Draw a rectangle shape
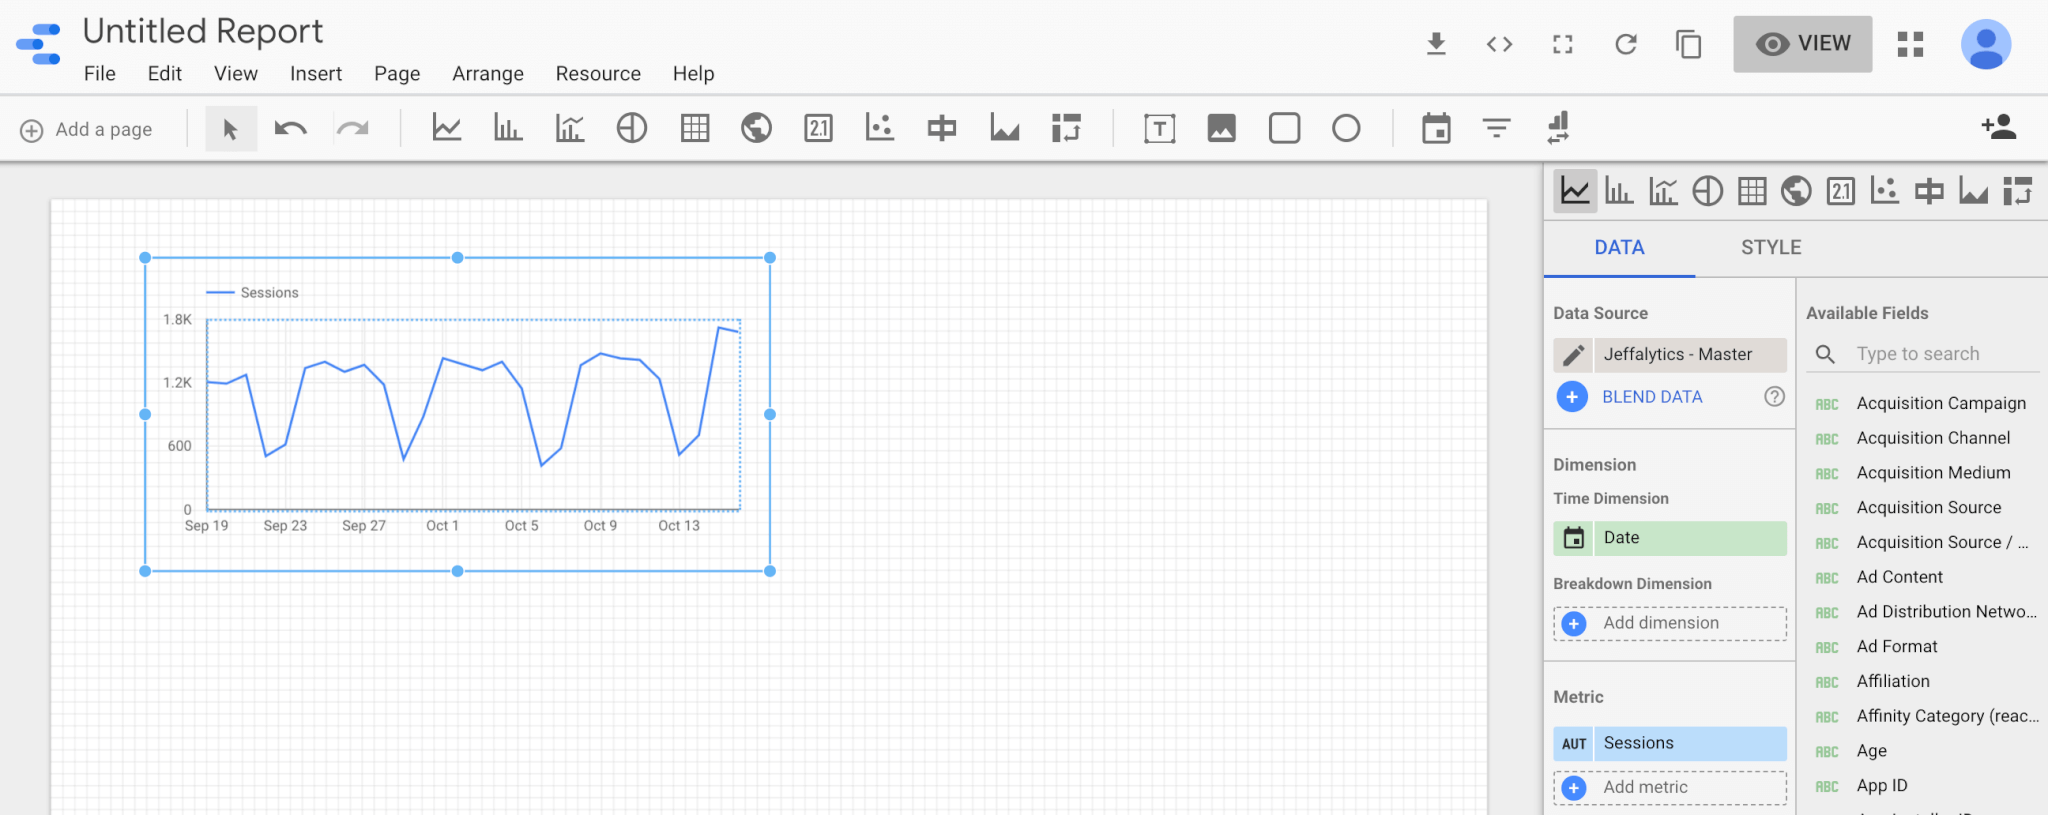 pos(1284,128)
